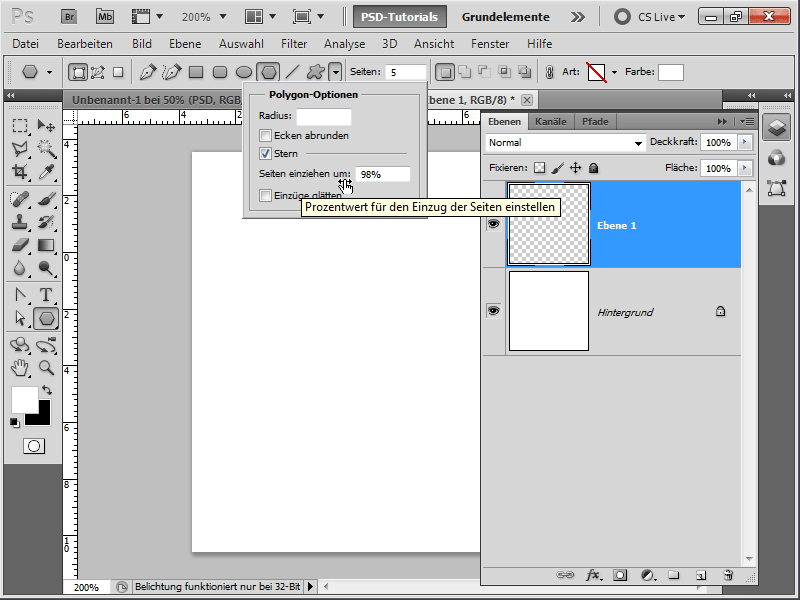Select the Eyedropper tool
Viewport: 800px width, 600px height.
(46, 172)
